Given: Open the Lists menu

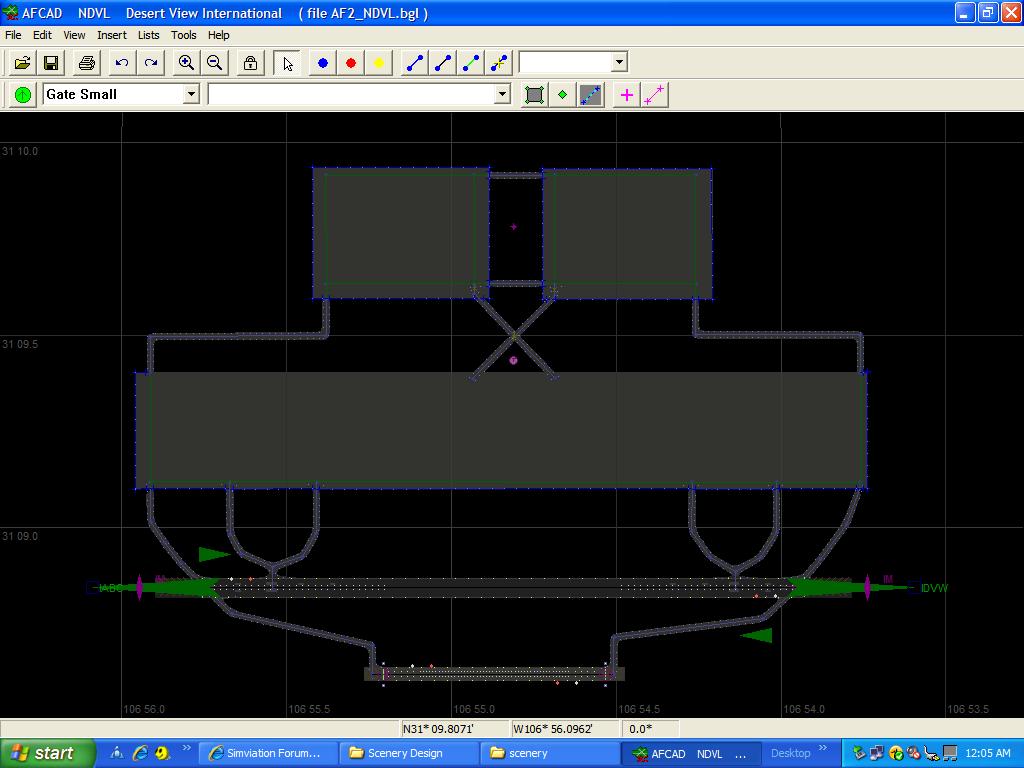Looking at the screenshot, I should (148, 35).
